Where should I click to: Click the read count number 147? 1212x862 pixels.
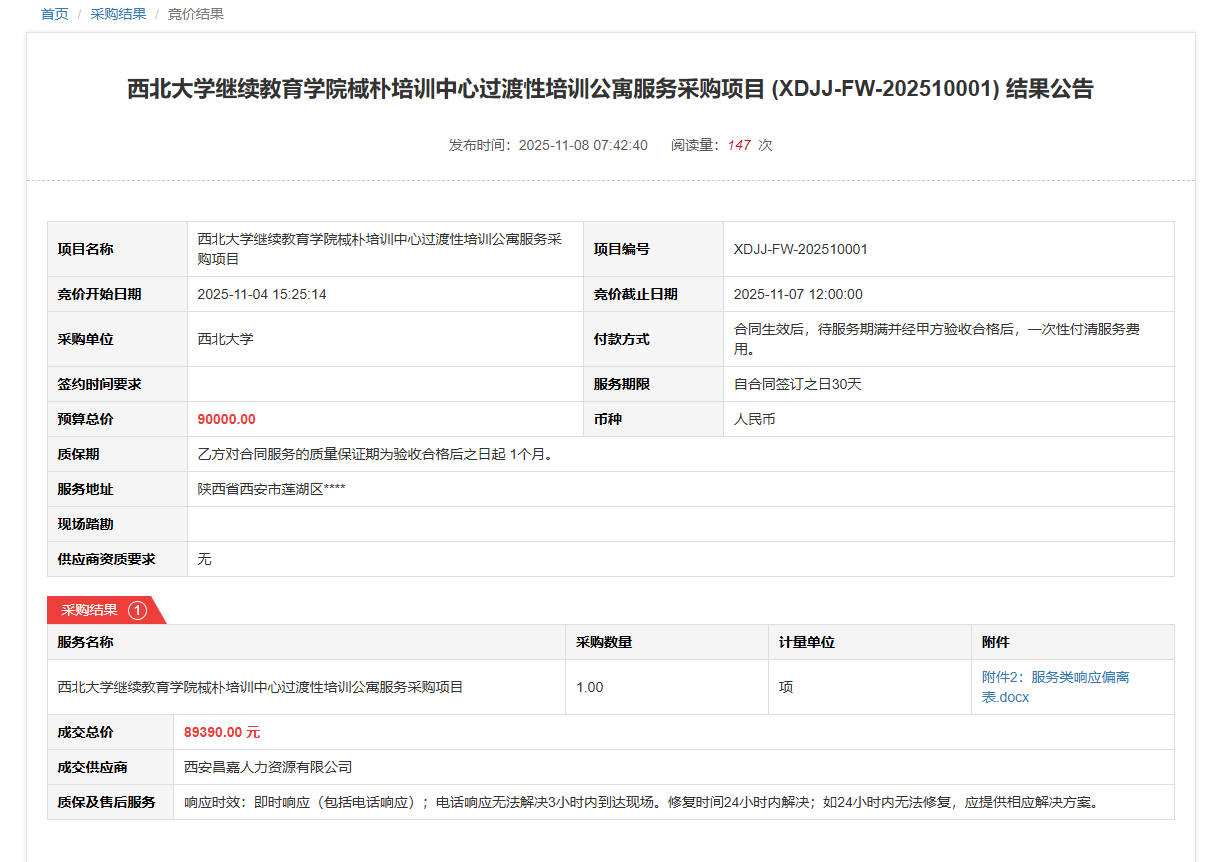739,145
